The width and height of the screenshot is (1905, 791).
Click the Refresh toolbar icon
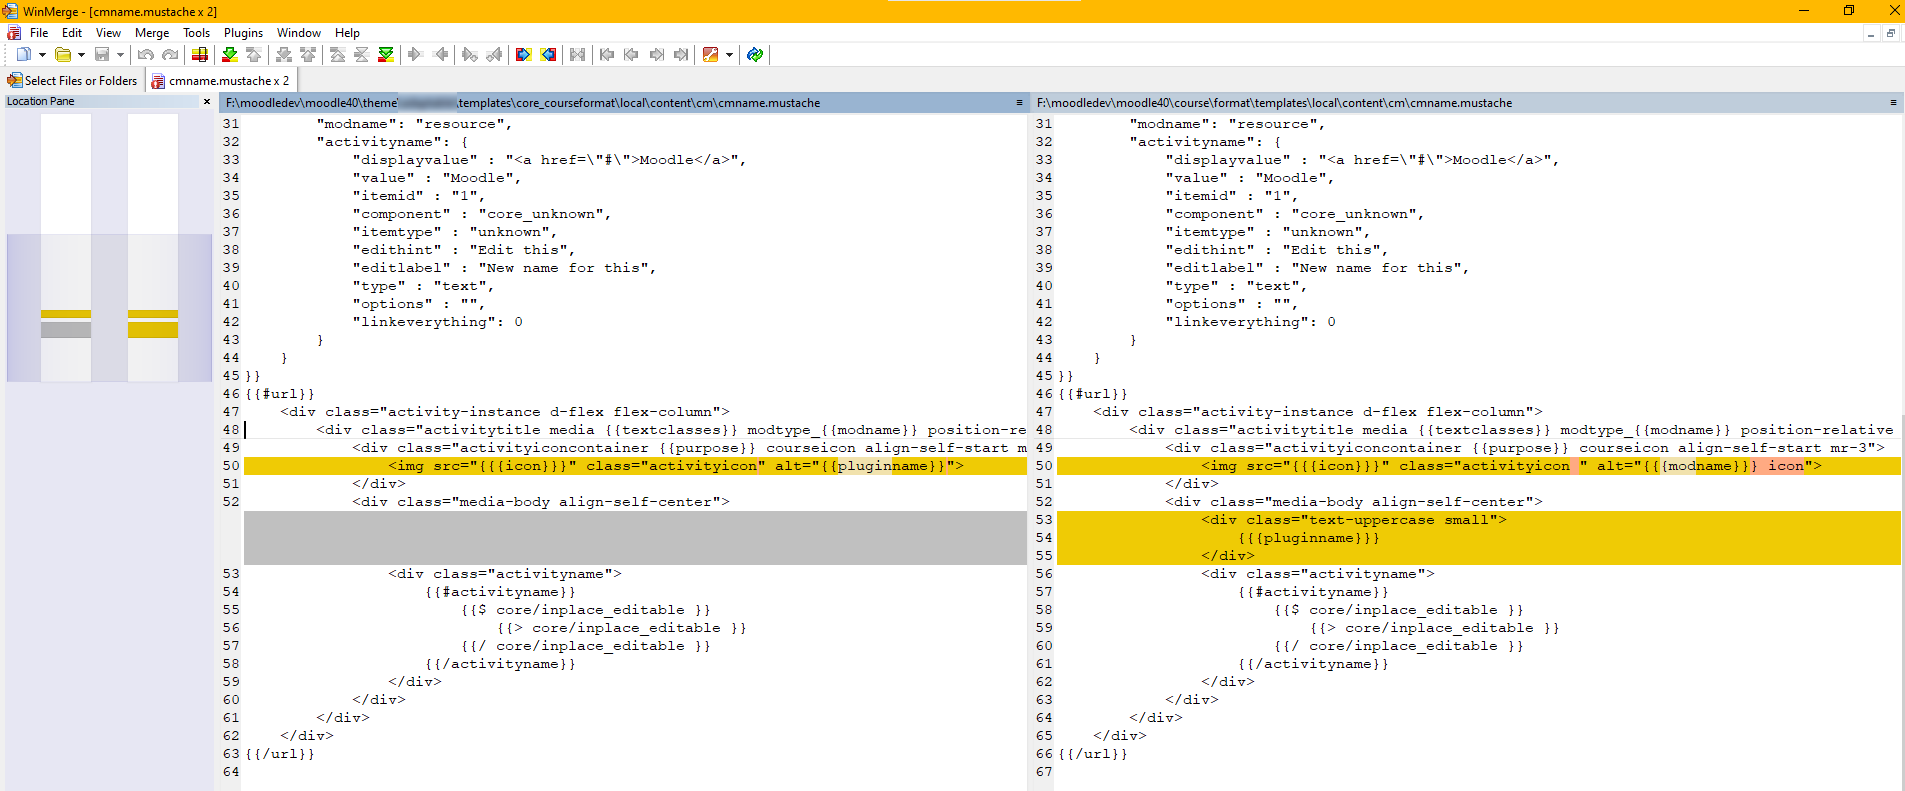(x=755, y=55)
